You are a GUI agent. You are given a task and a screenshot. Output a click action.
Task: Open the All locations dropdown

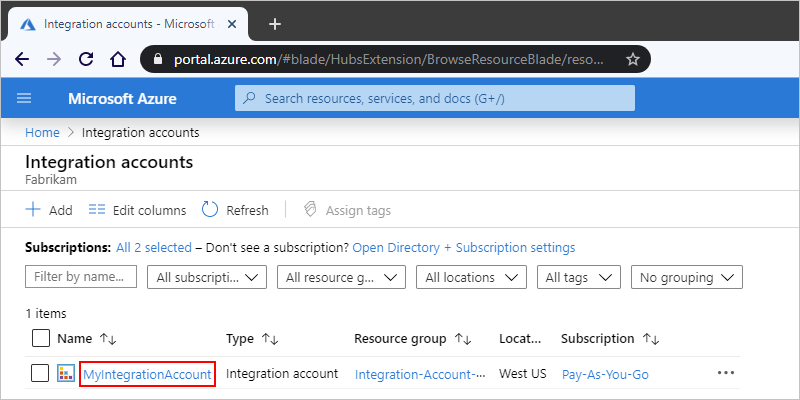(471, 277)
